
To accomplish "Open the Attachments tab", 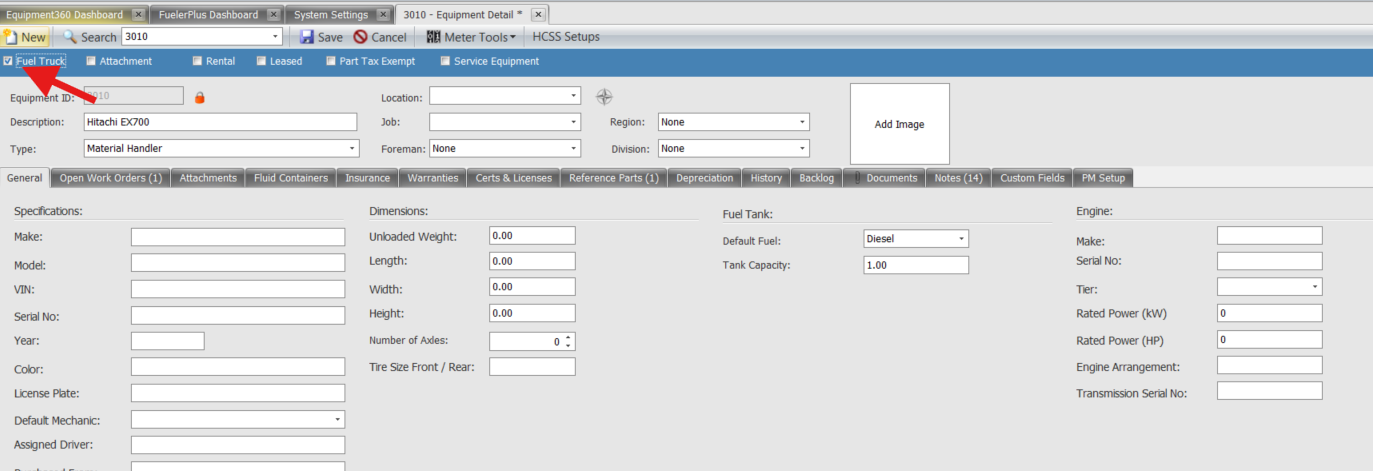I will pos(208,178).
